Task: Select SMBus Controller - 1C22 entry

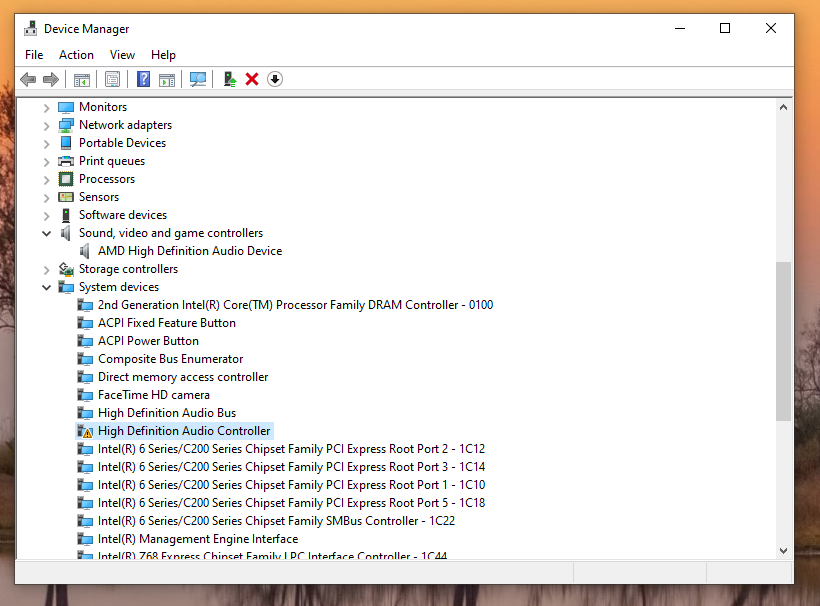Action: (x=276, y=521)
